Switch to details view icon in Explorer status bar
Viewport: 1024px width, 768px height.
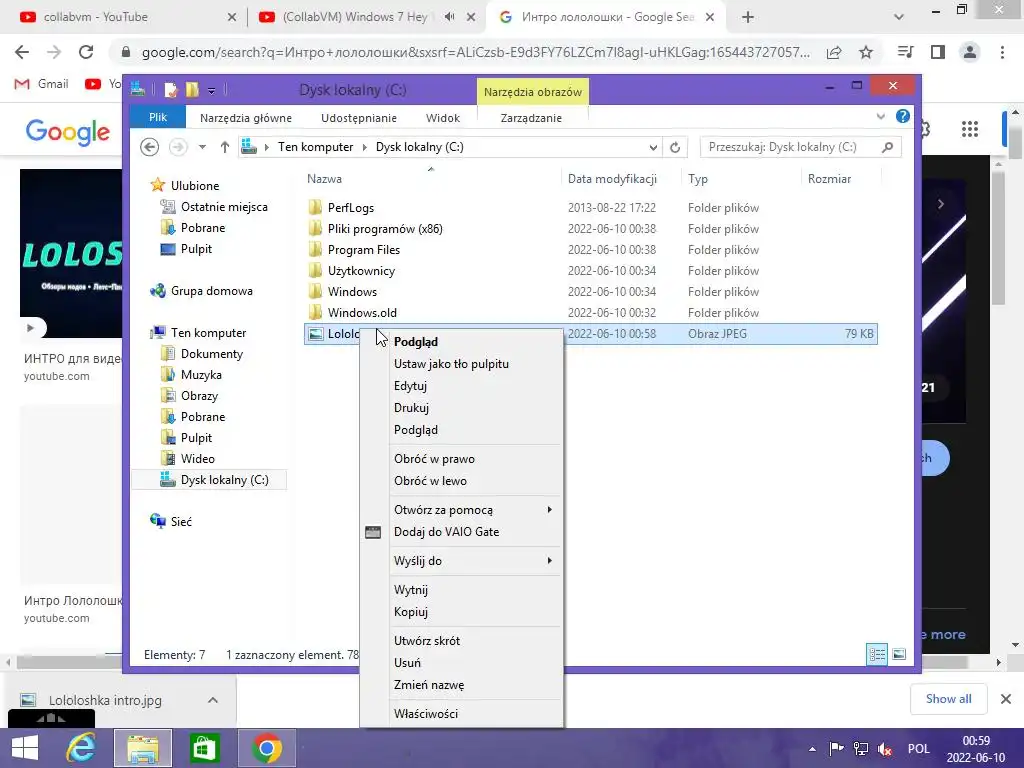click(876, 654)
